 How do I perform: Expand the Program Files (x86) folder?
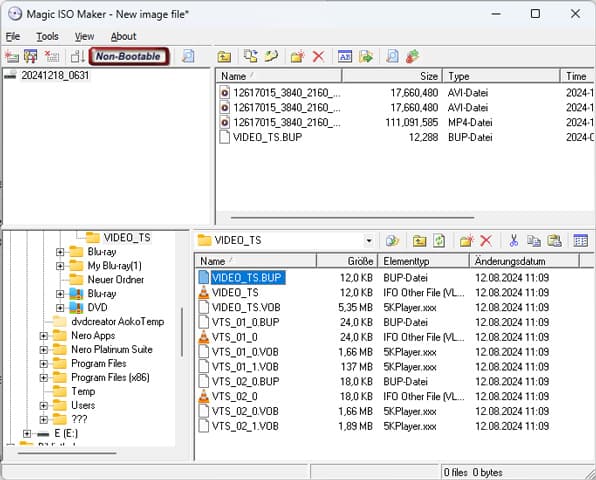[x=44, y=378]
